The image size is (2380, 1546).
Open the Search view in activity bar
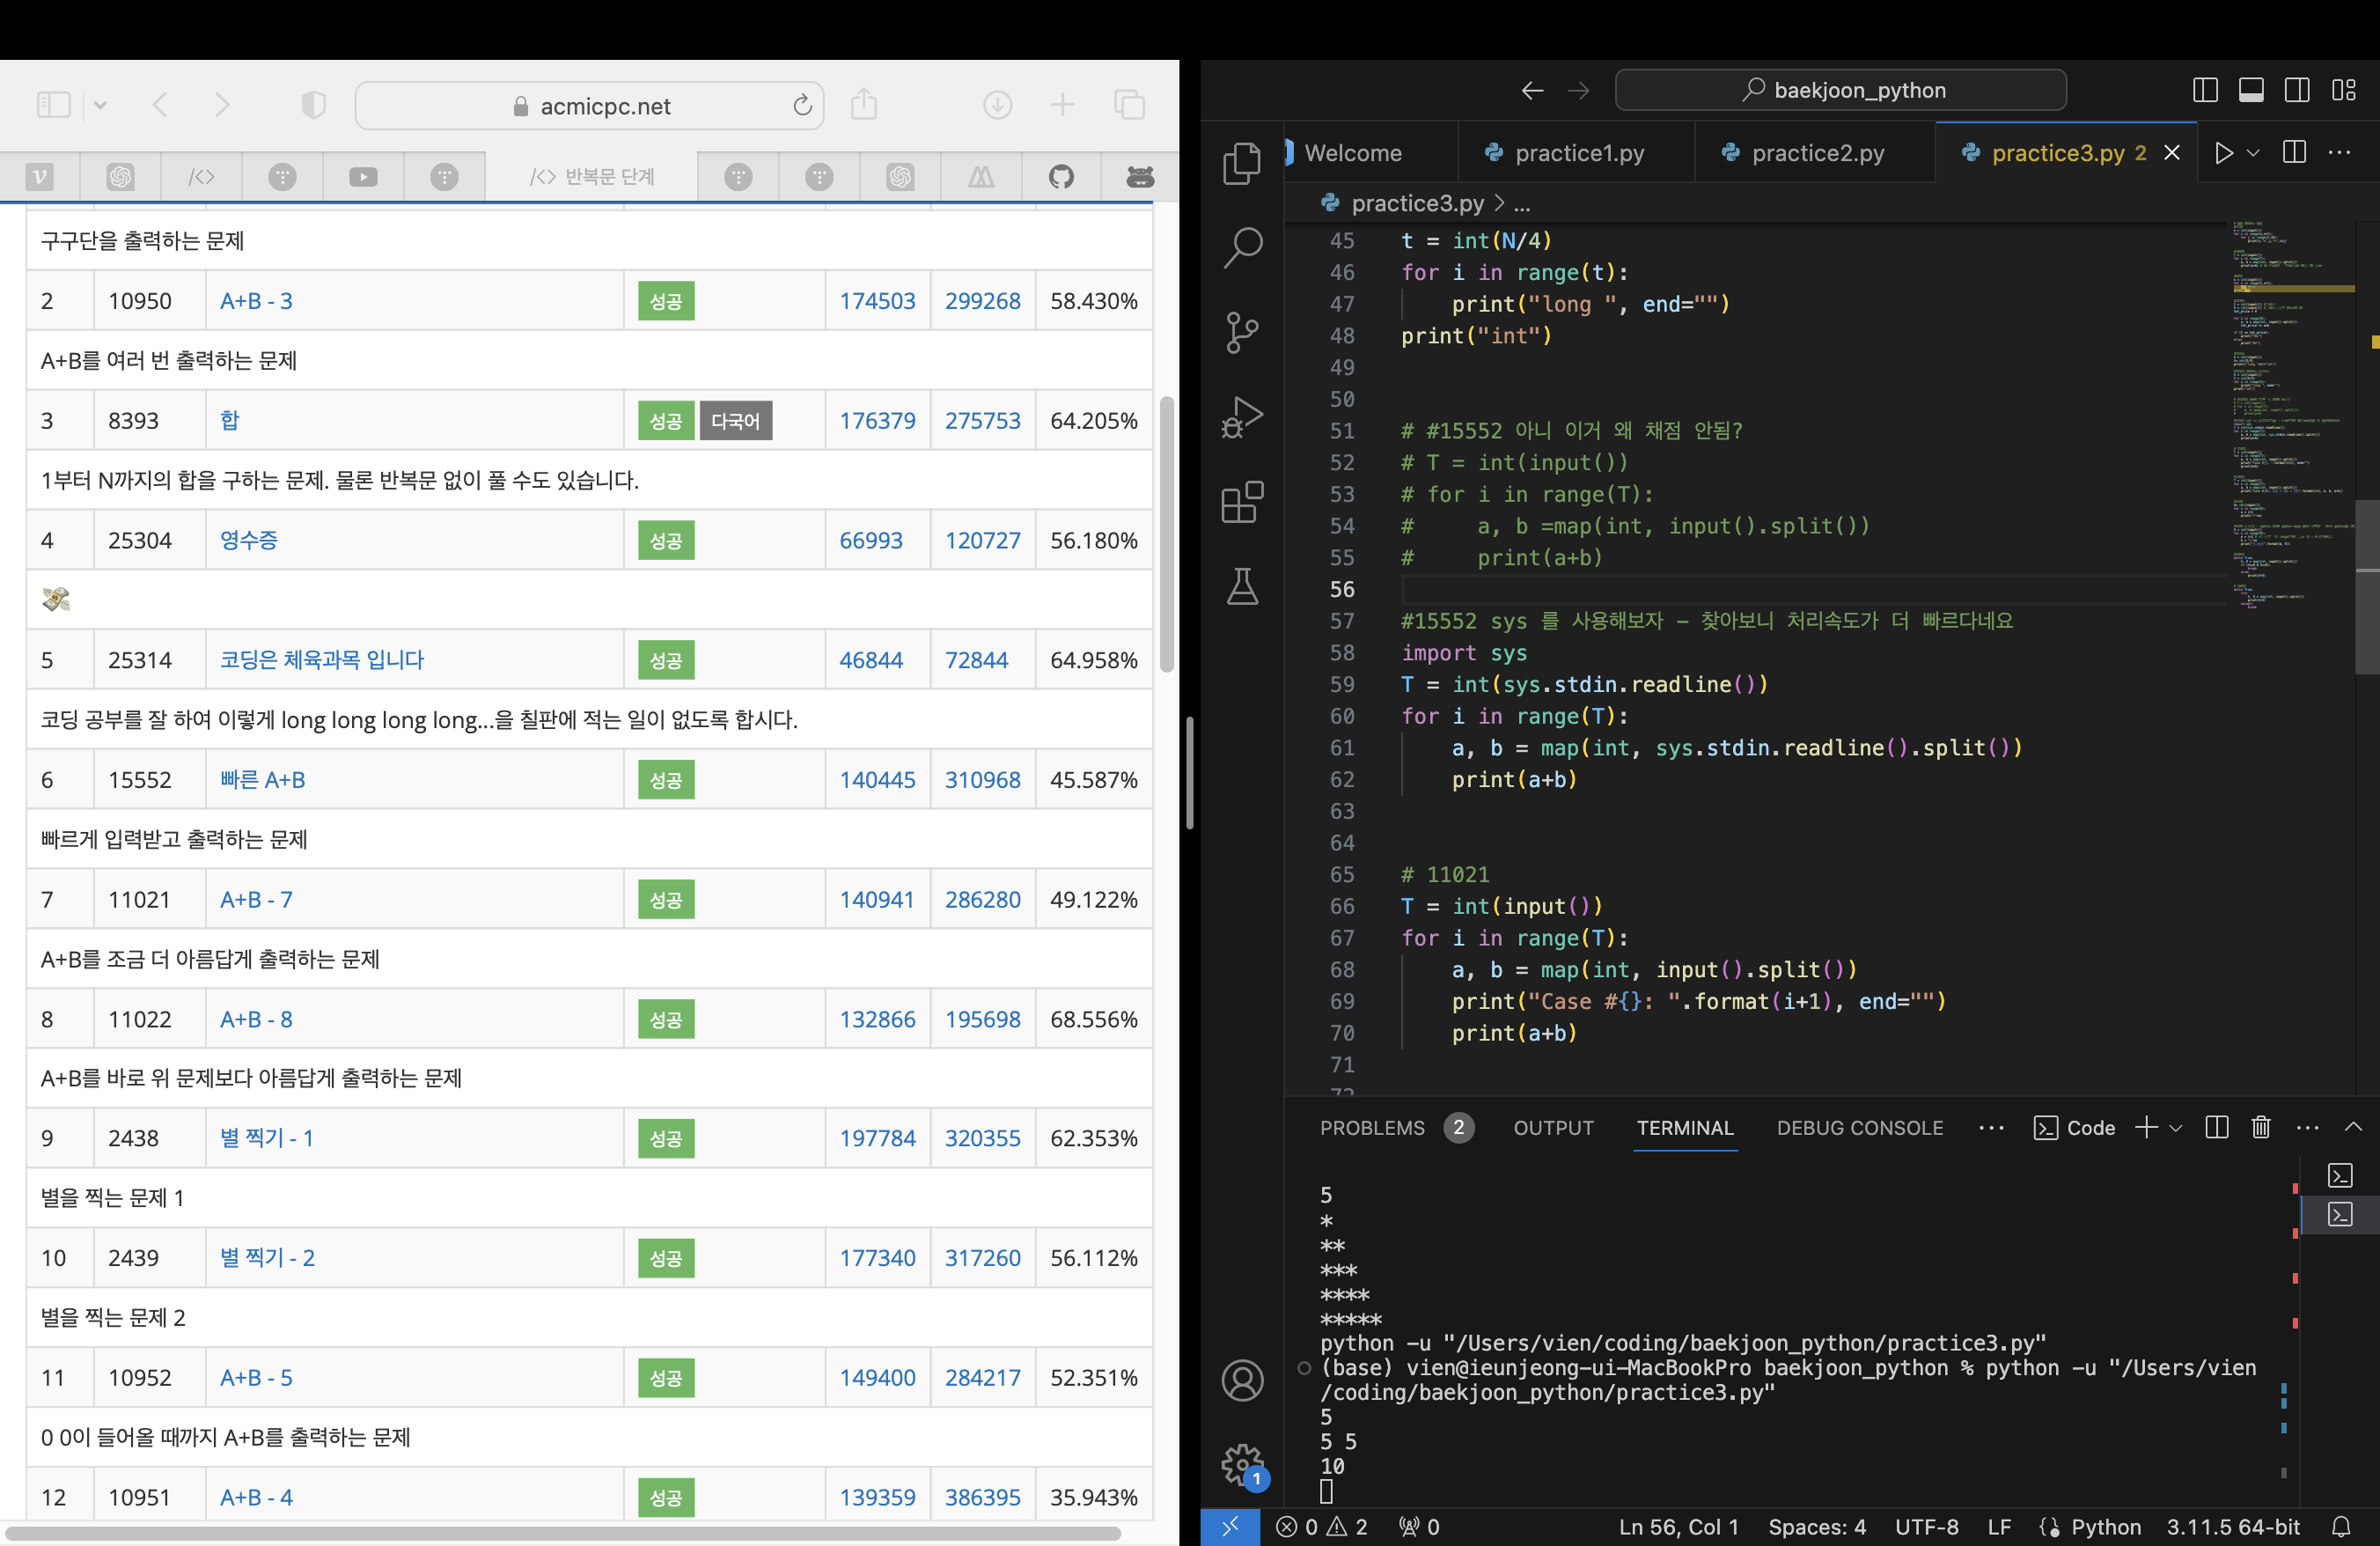[x=1242, y=247]
